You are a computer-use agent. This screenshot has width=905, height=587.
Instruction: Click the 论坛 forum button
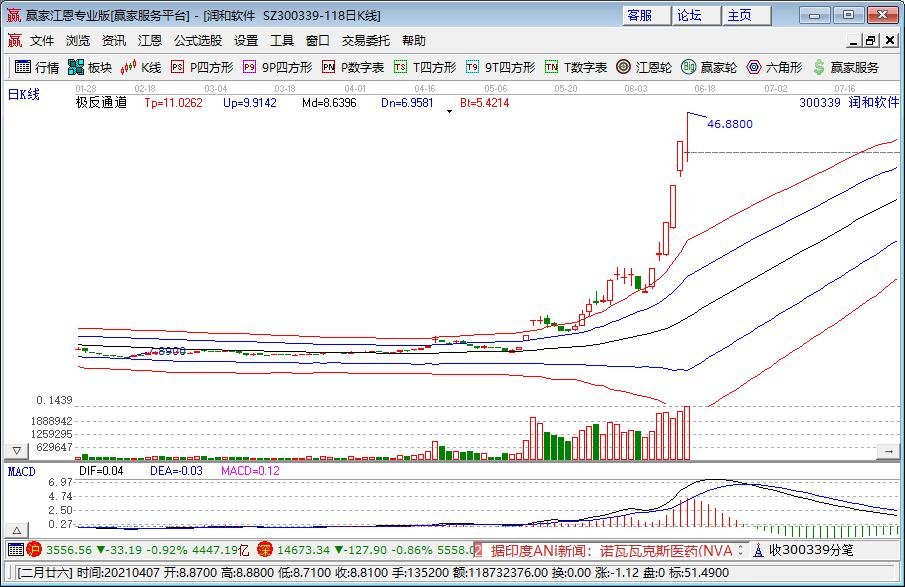(x=696, y=16)
